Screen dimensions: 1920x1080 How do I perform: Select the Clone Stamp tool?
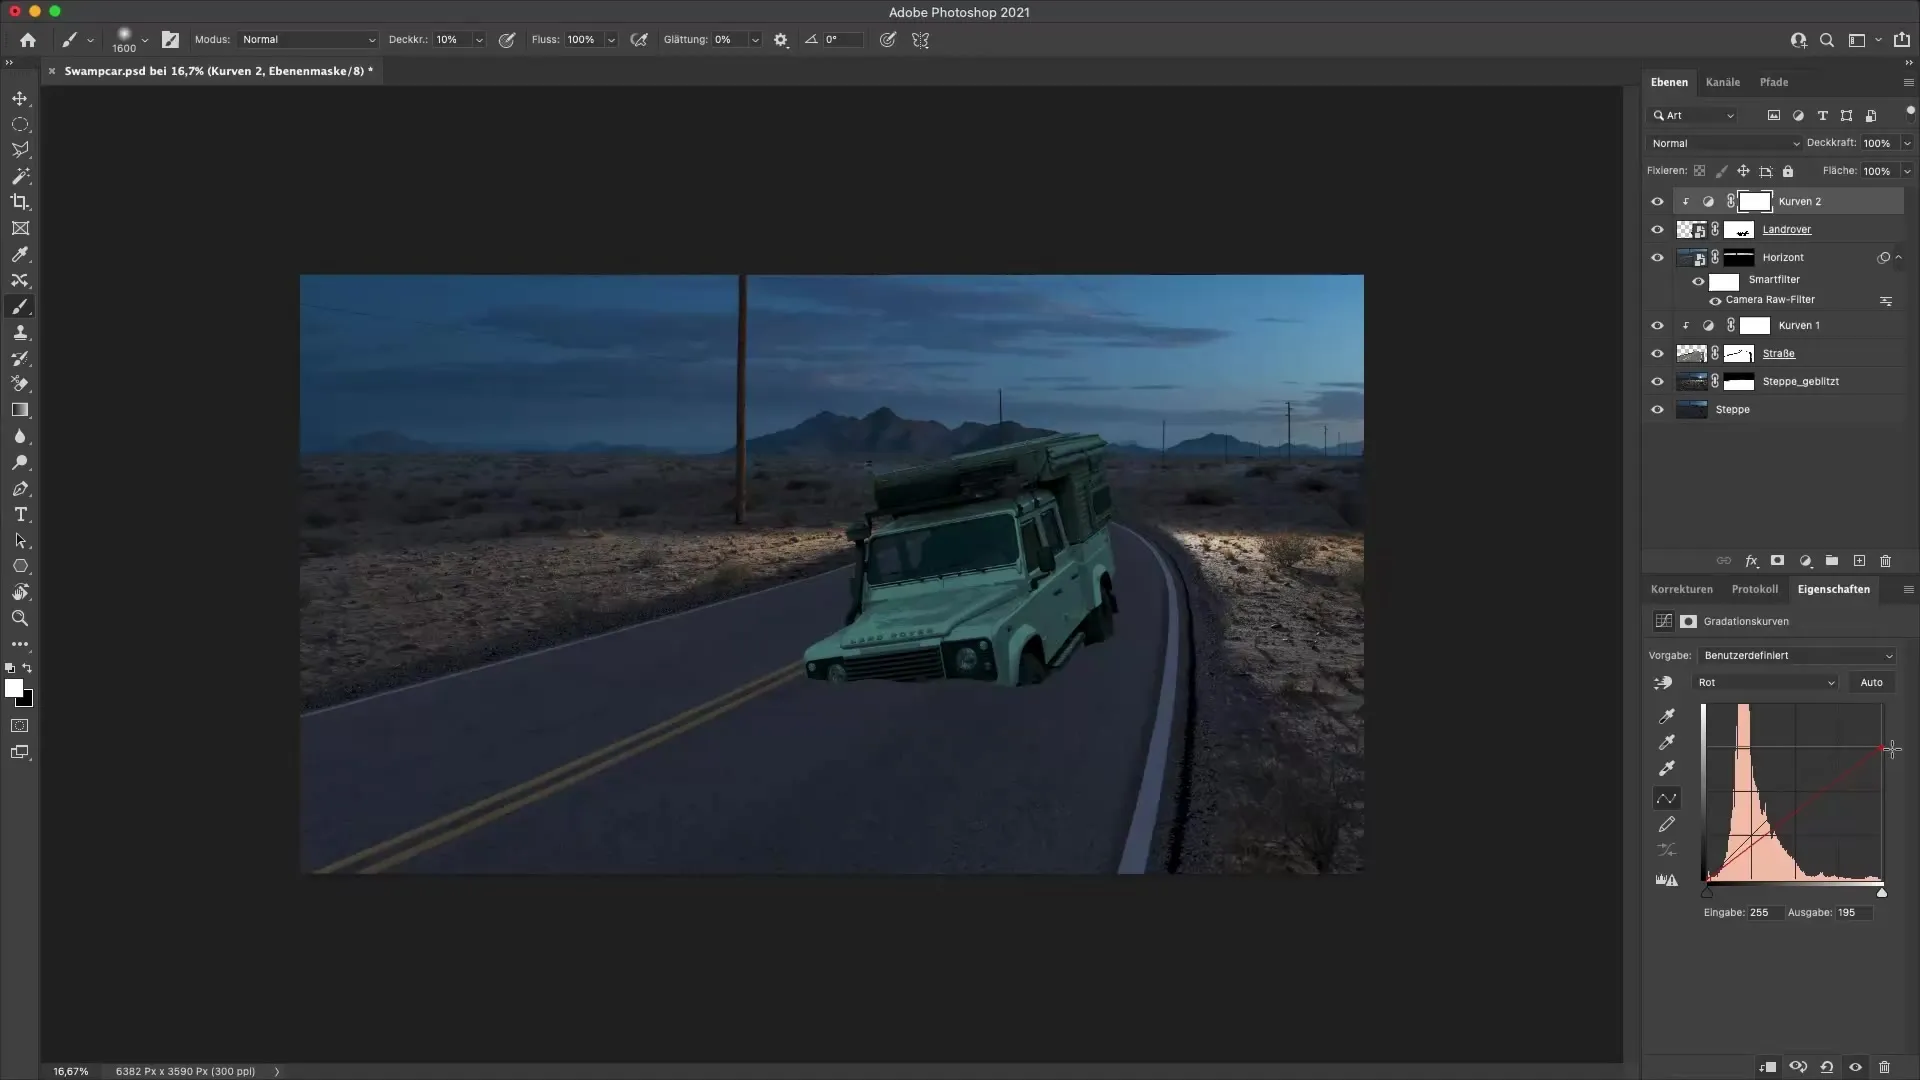20,333
